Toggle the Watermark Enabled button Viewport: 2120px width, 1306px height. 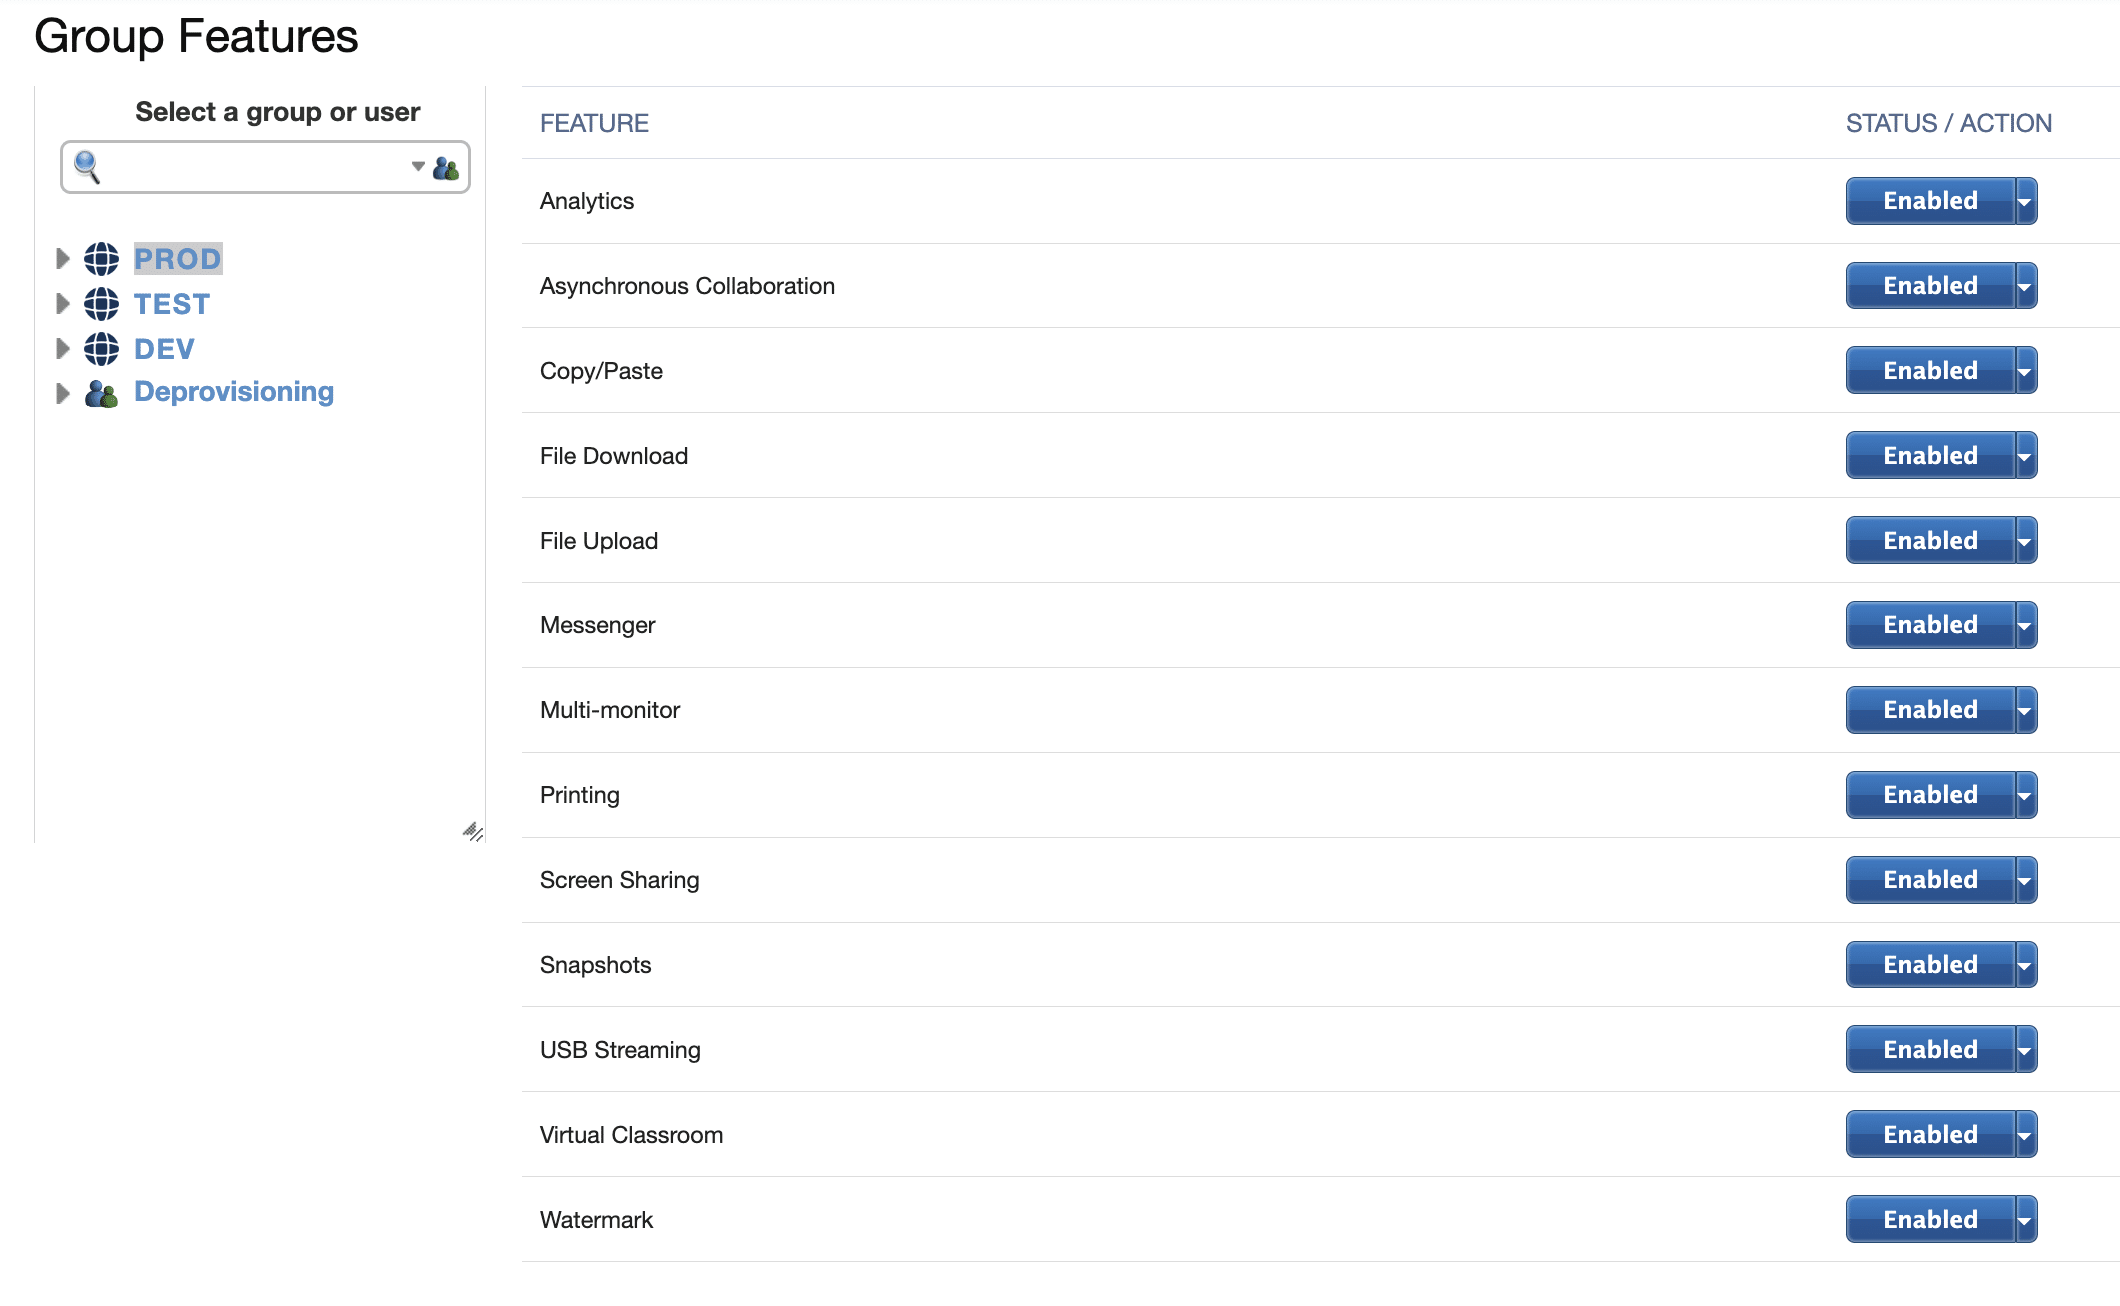[x=1929, y=1220]
